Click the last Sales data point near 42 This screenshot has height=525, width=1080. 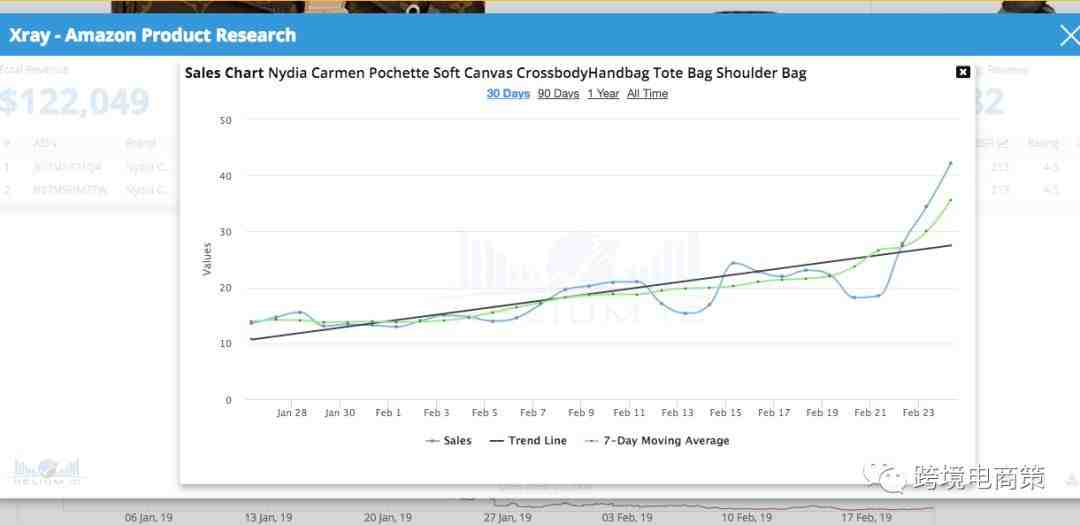tap(951, 163)
